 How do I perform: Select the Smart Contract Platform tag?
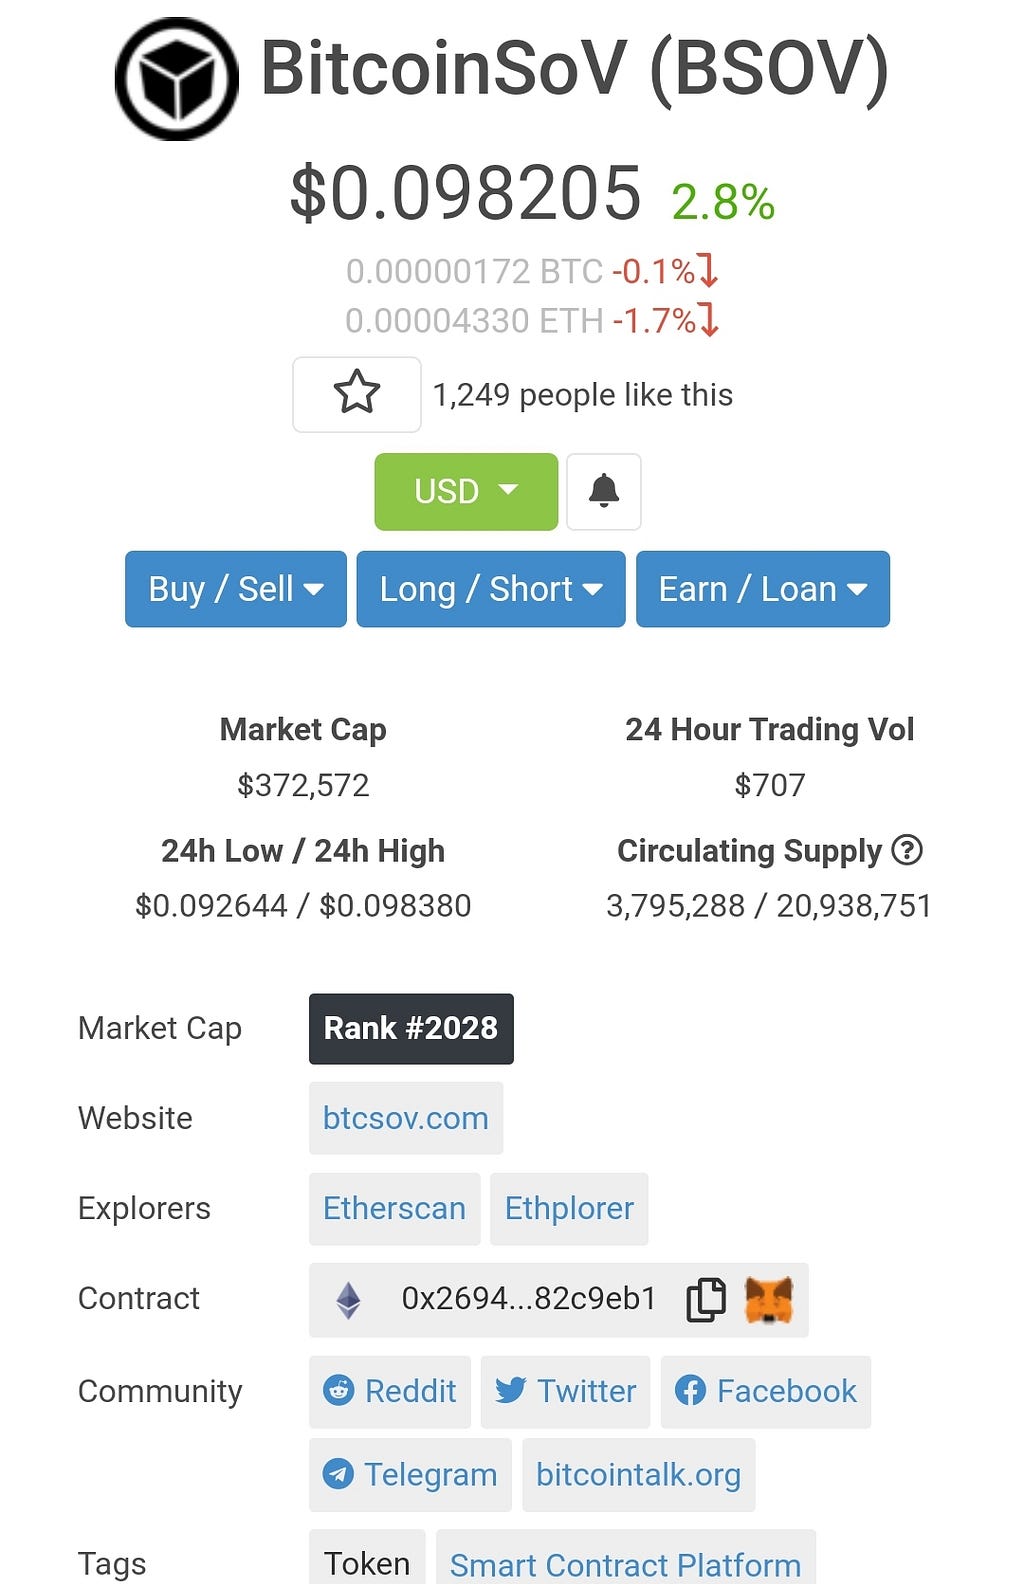(x=626, y=1561)
